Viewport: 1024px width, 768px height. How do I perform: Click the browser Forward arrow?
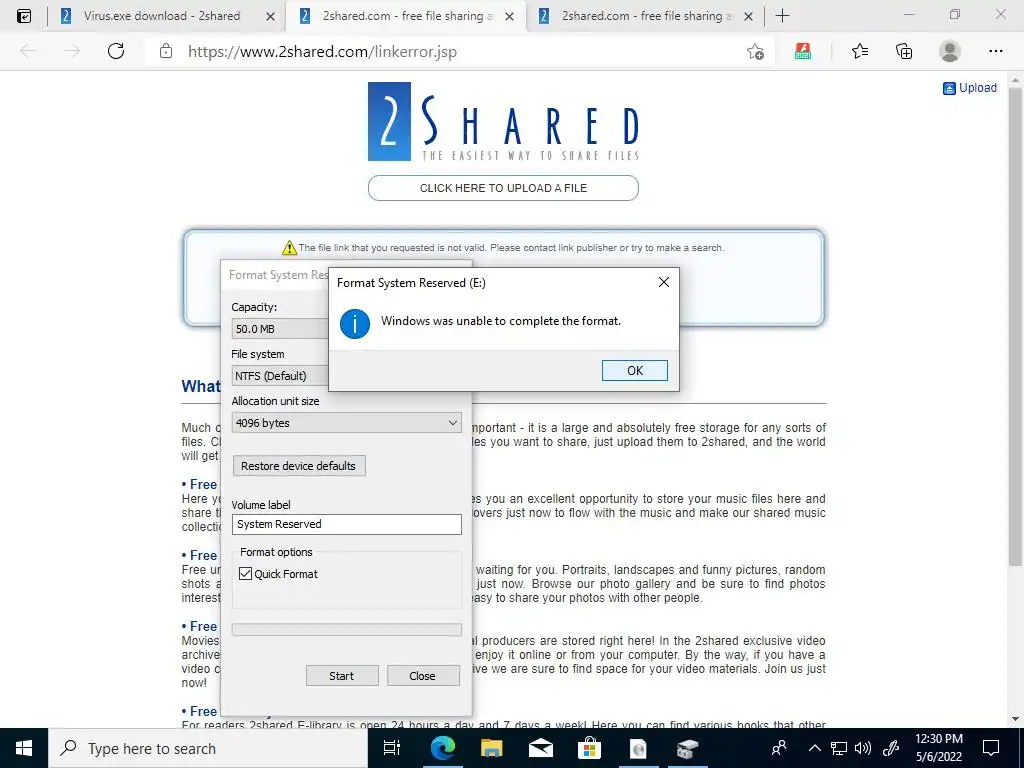72,52
